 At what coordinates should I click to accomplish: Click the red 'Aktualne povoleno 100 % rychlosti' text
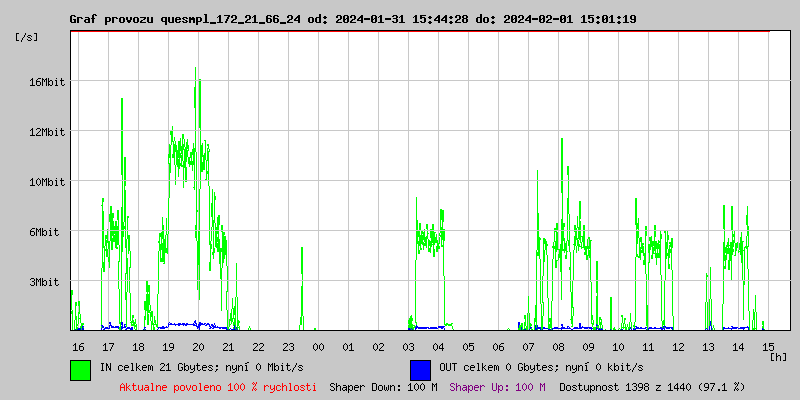coord(218,387)
